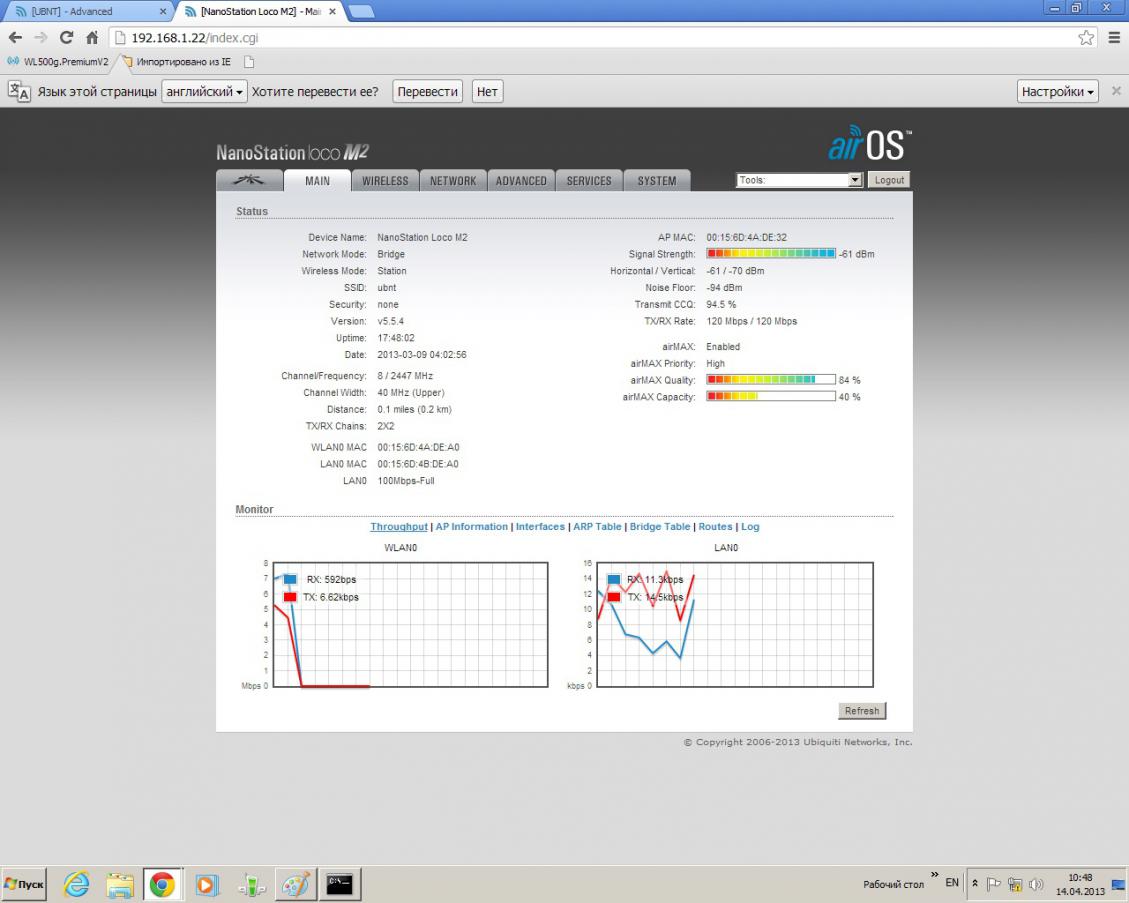Open the WL500g.PremiumV2 bookmark

click(x=59, y=62)
